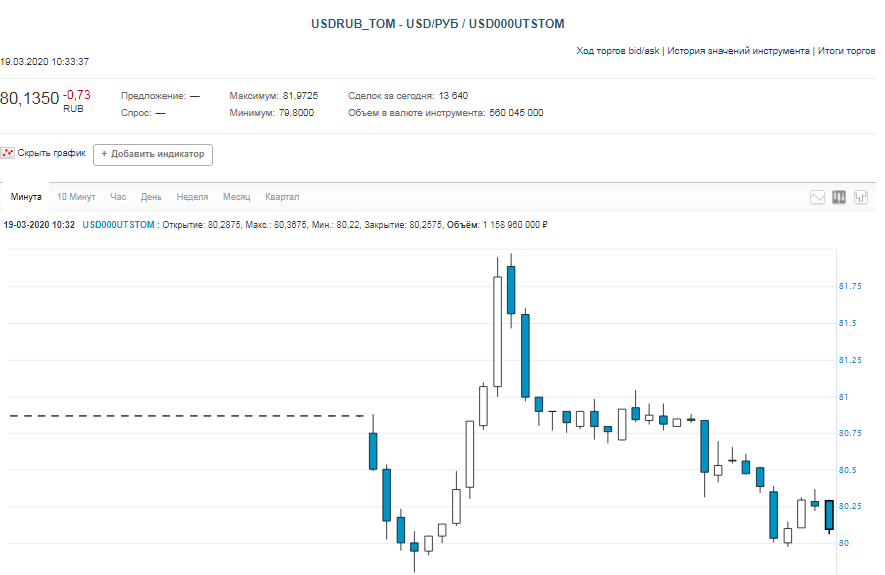885x575 pixels.
Task: Add an indicator with Добавить индикатор
Action: point(153,154)
